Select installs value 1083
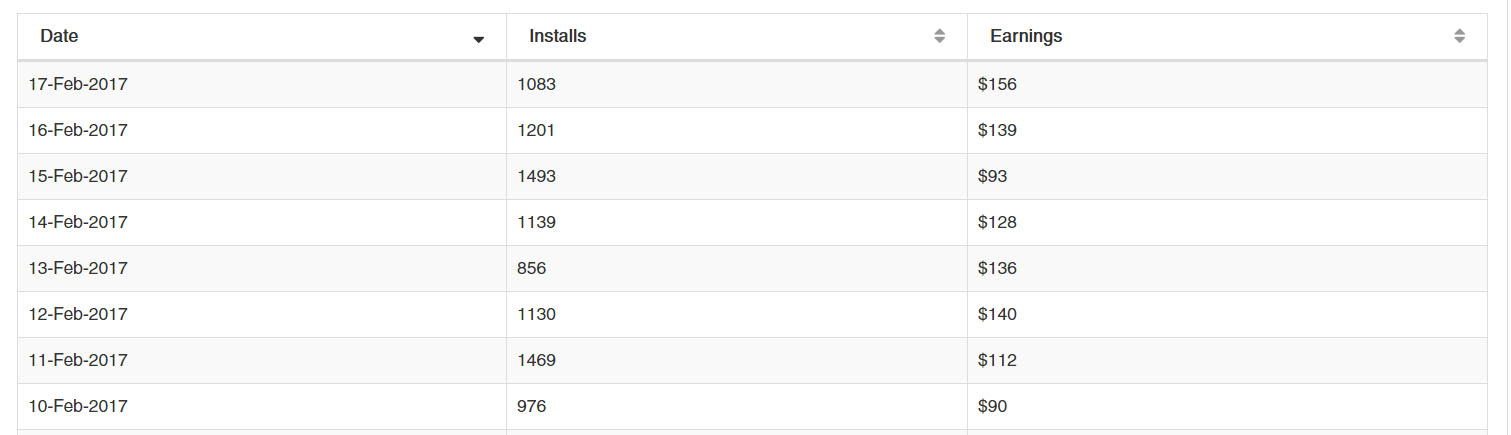This screenshot has width=1511, height=435. tap(737, 85)
